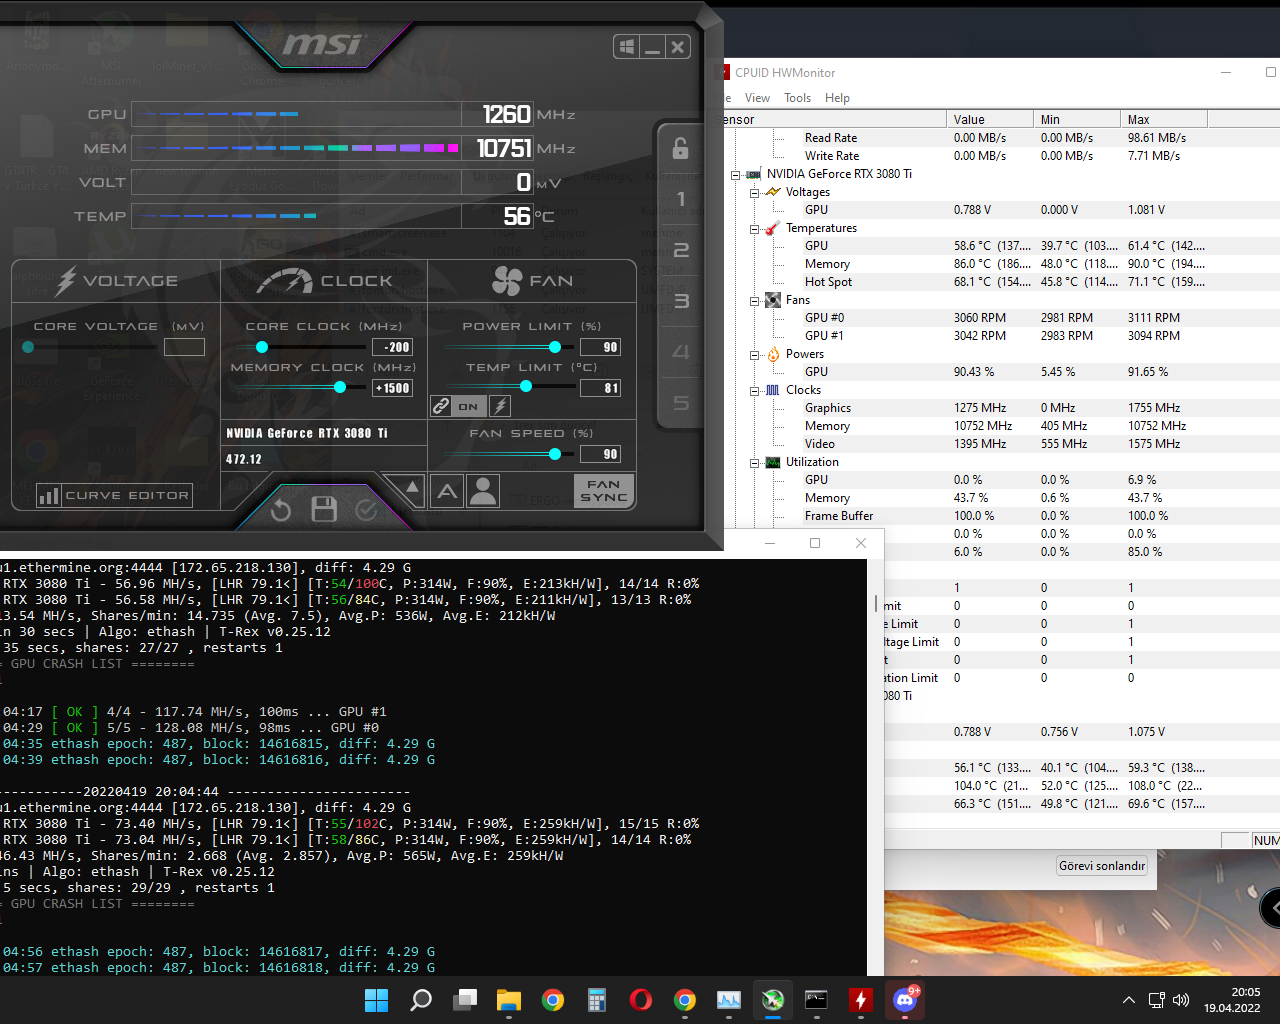The width and height of the screenshot is (1280, 1024).
Task: Select profile slot 3 in Afterburner
Action: pos(681,301)
